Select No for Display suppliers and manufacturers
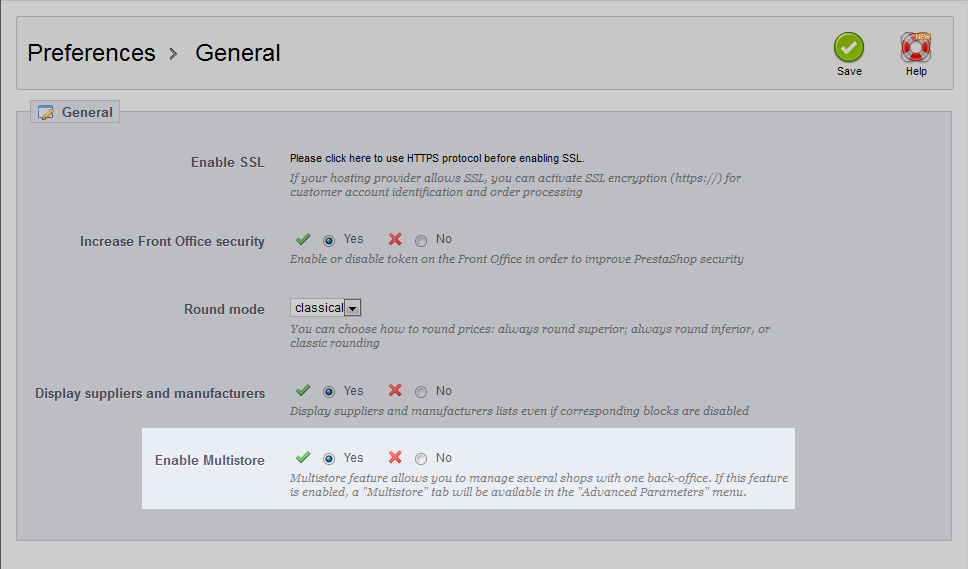968x569 pixels. point(421,392)
